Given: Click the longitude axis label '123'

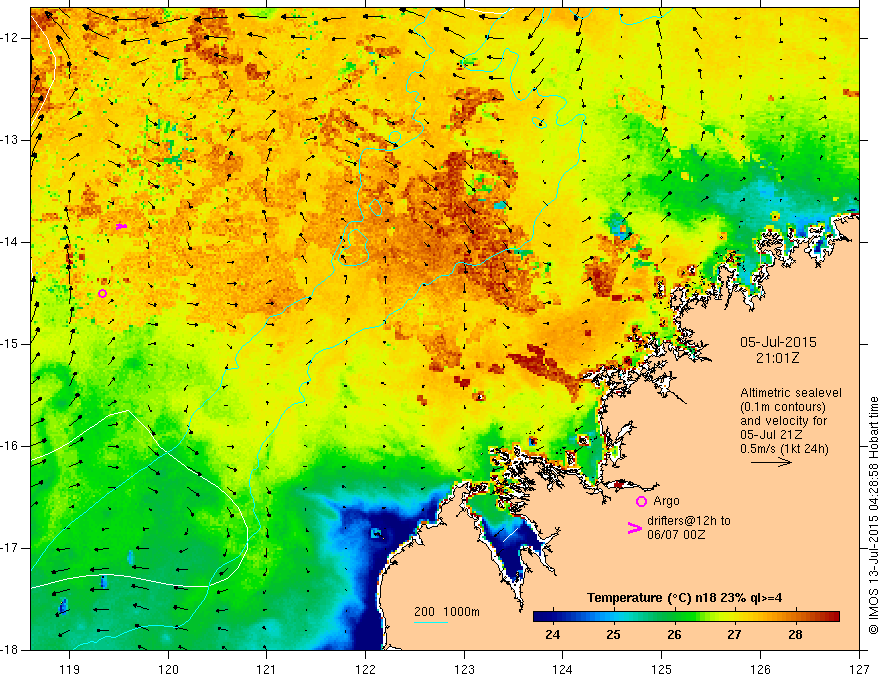Looking at the screenshot, I should point(464,669).
